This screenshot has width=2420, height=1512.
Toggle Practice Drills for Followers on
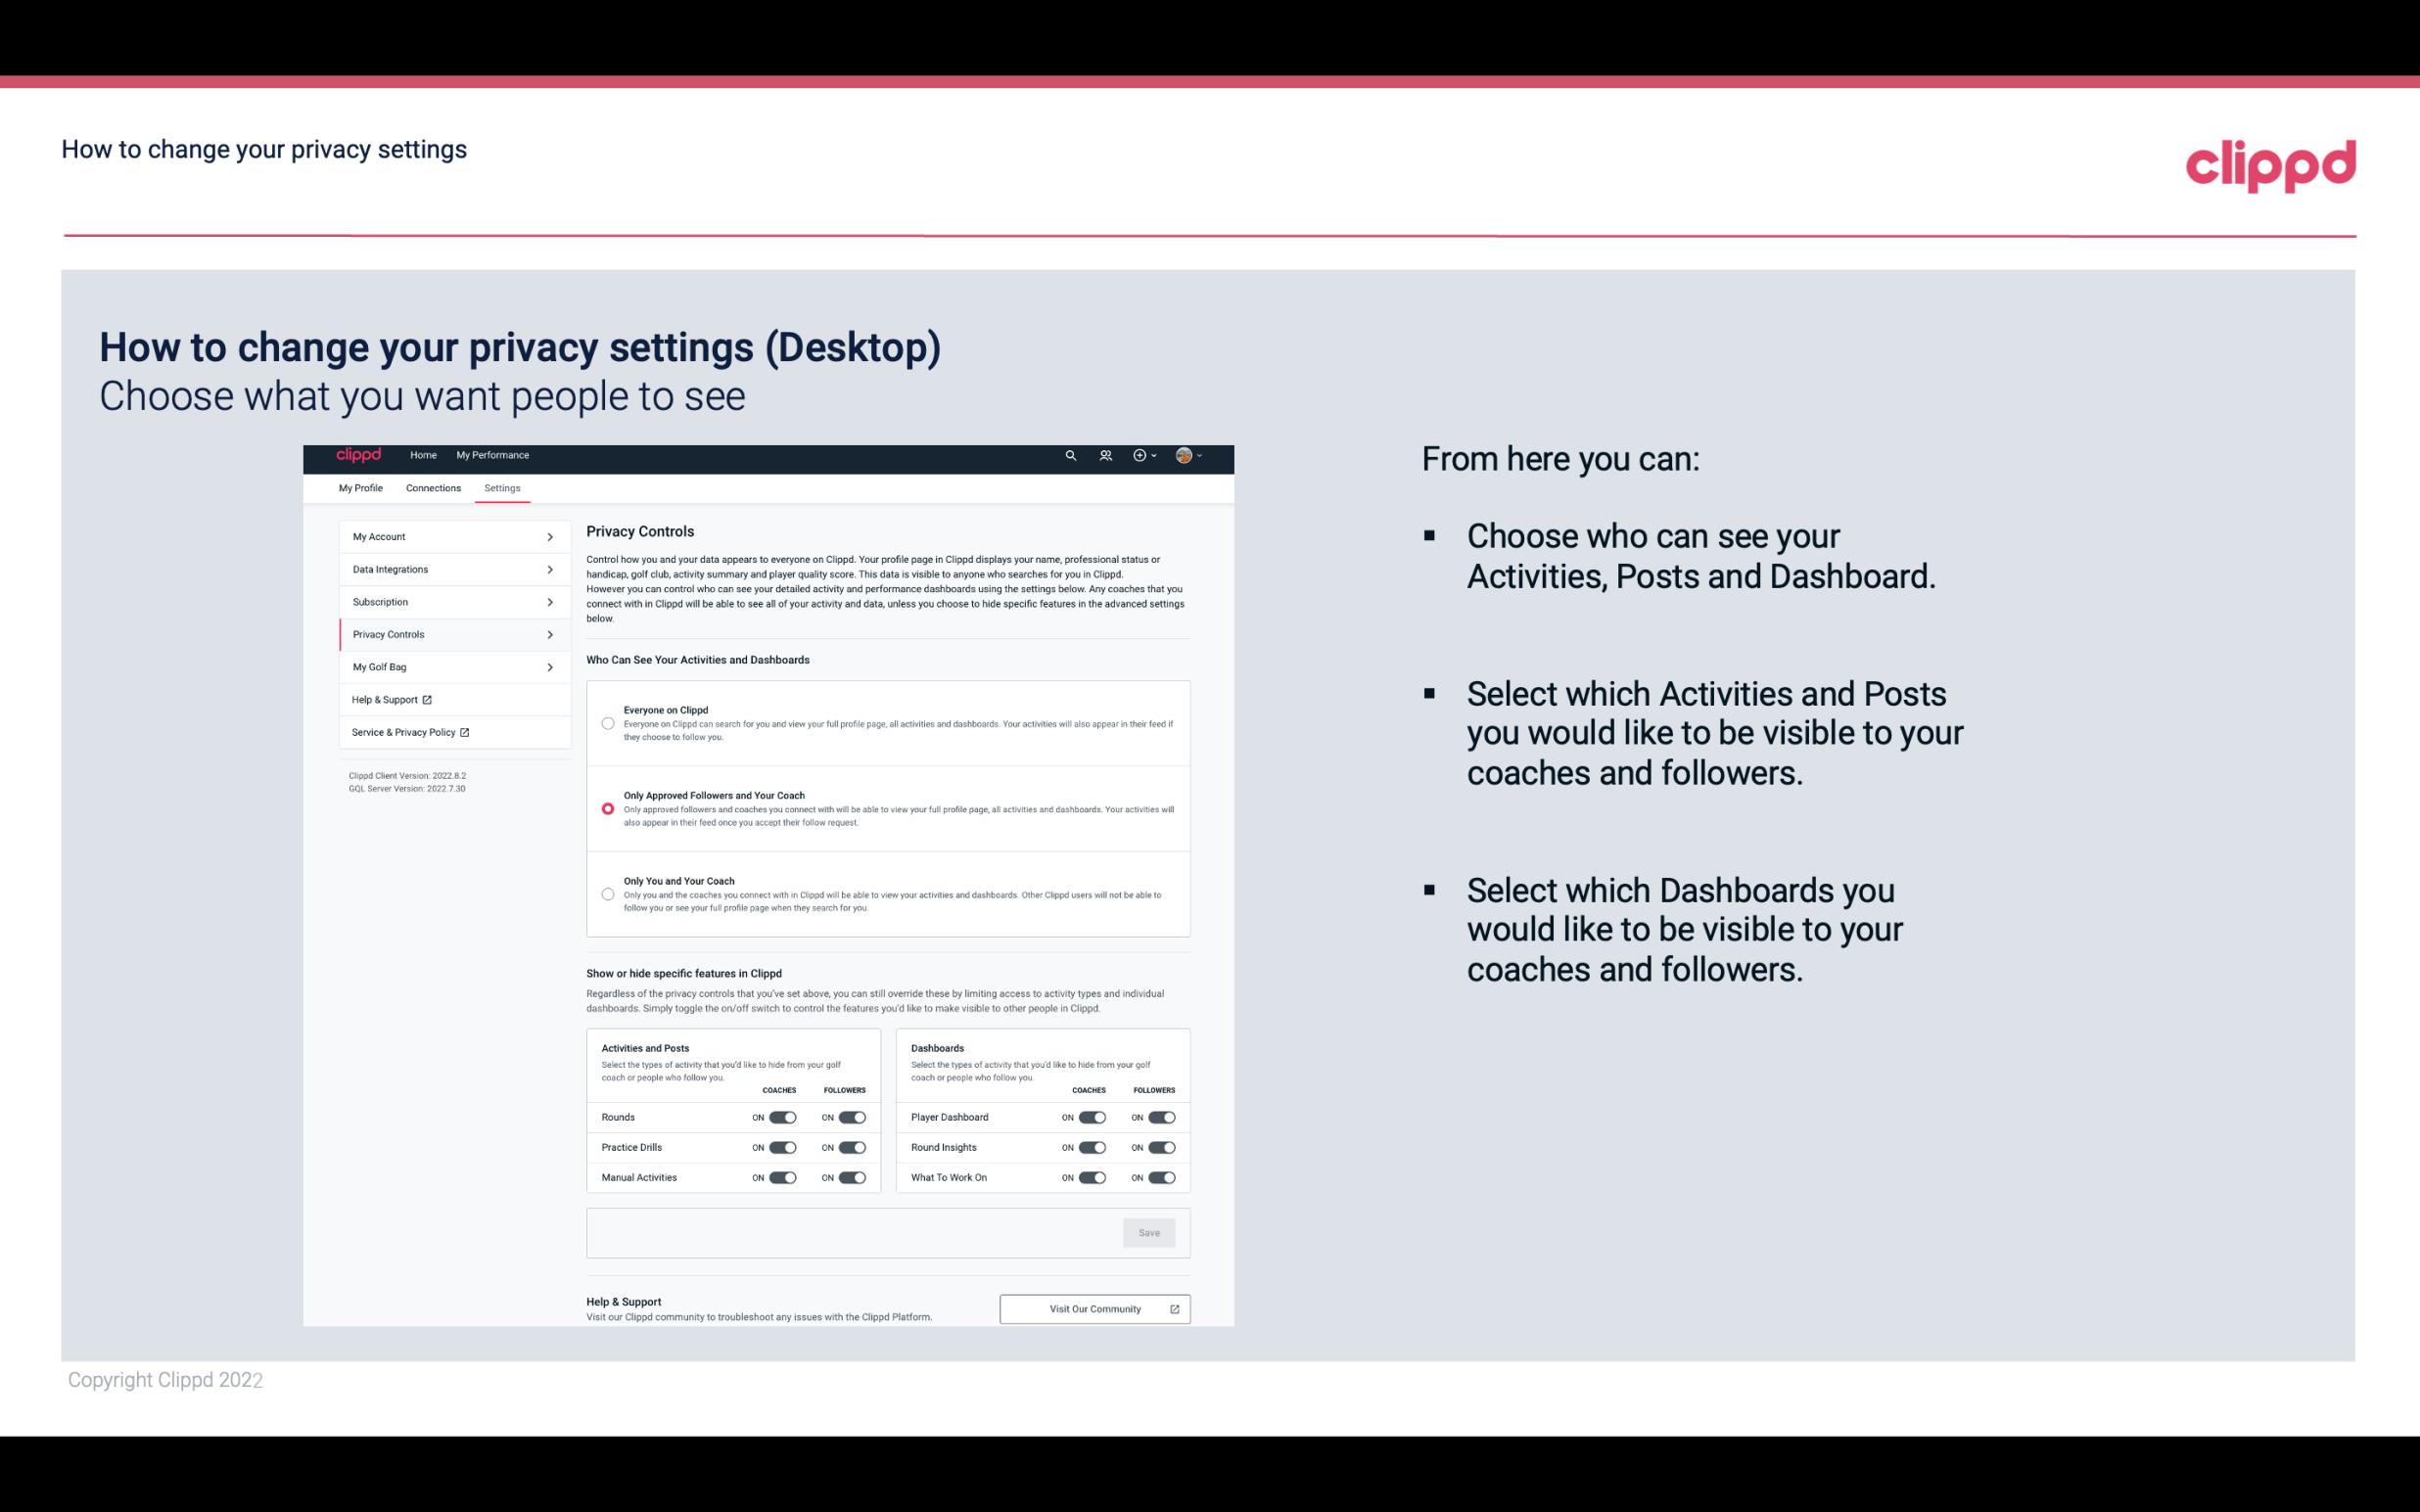[x=854, y=1148]
